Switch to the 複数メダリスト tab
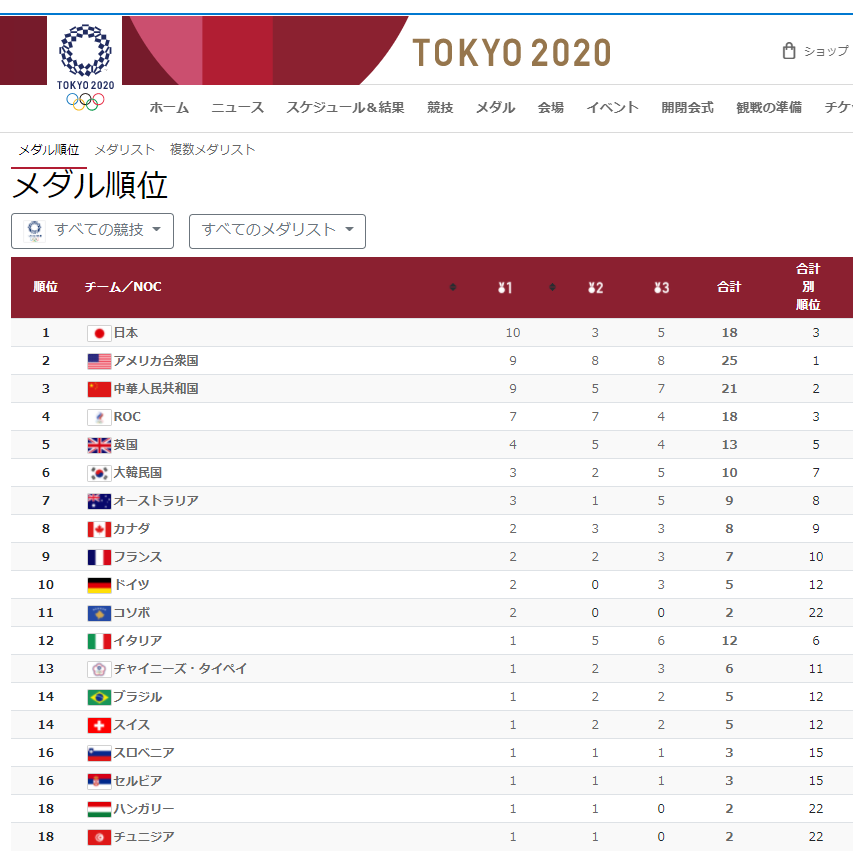The height and width of the screenshot is (851, 853). [x=212, y=150]
